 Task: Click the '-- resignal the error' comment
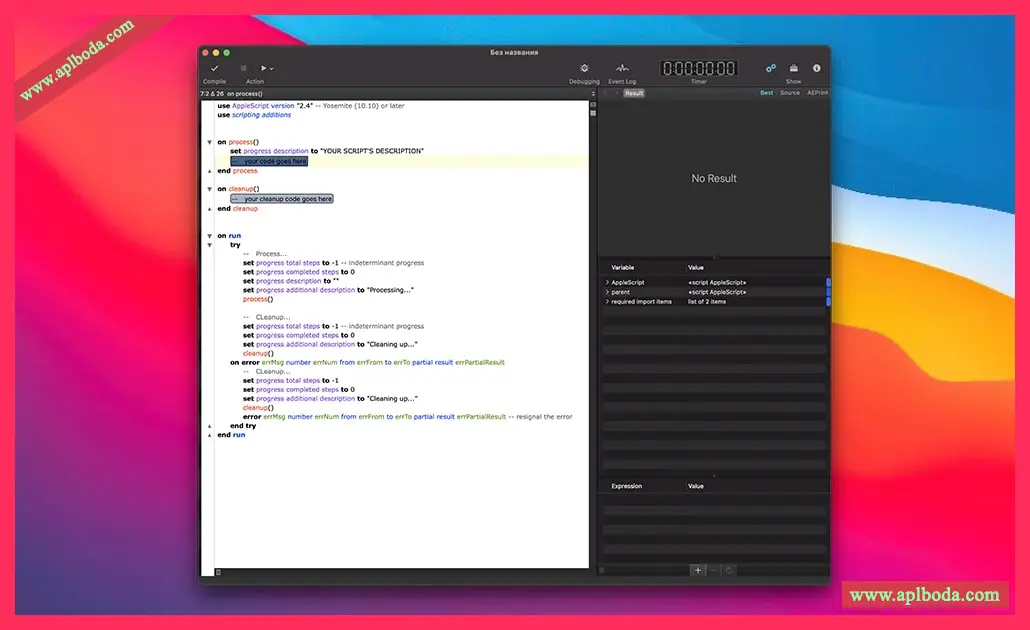point(540,416)
